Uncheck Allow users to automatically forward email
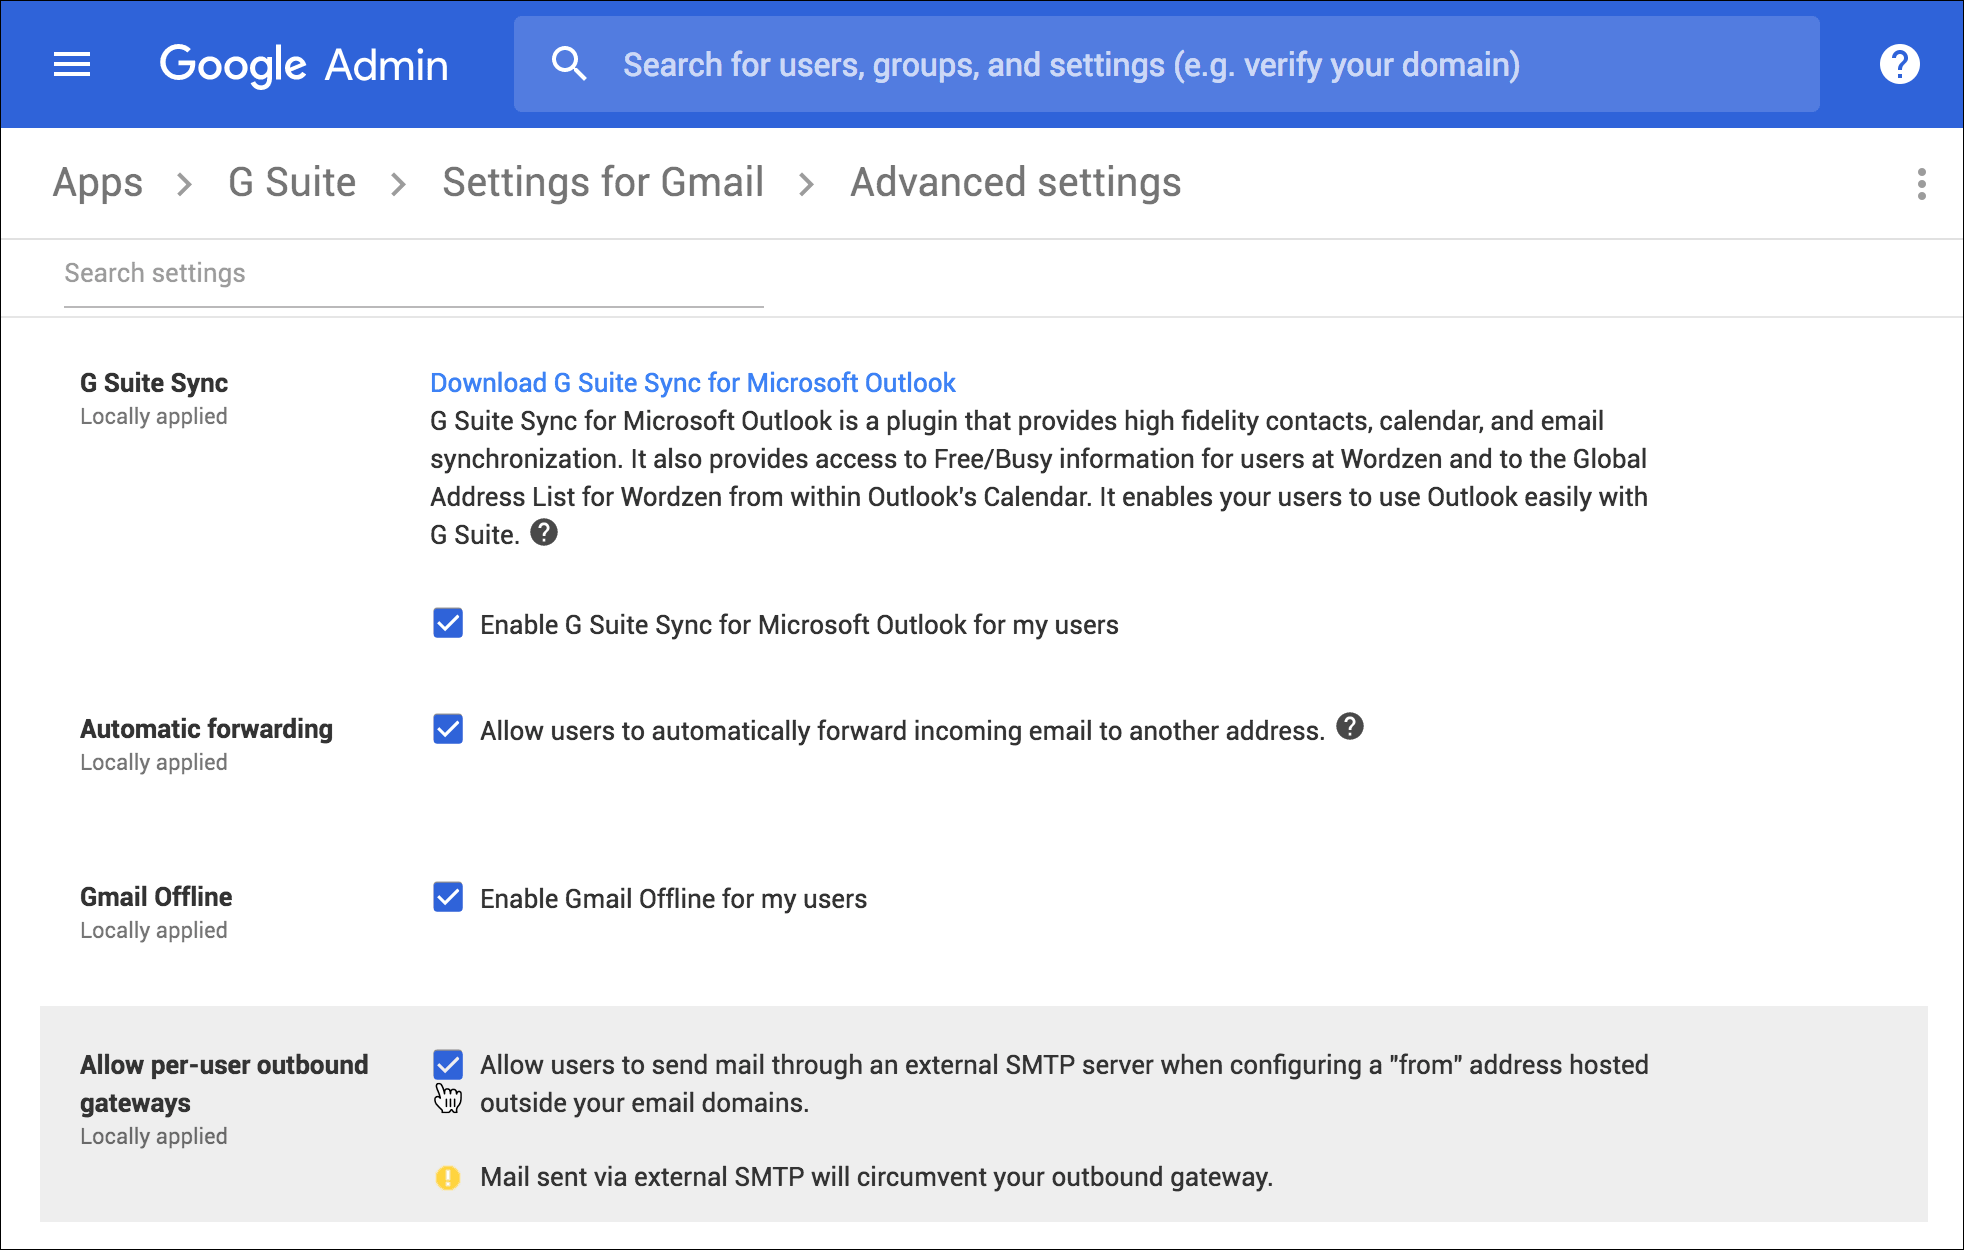Viewport: 1964px width, 1250px height. [x=447, y=730]
